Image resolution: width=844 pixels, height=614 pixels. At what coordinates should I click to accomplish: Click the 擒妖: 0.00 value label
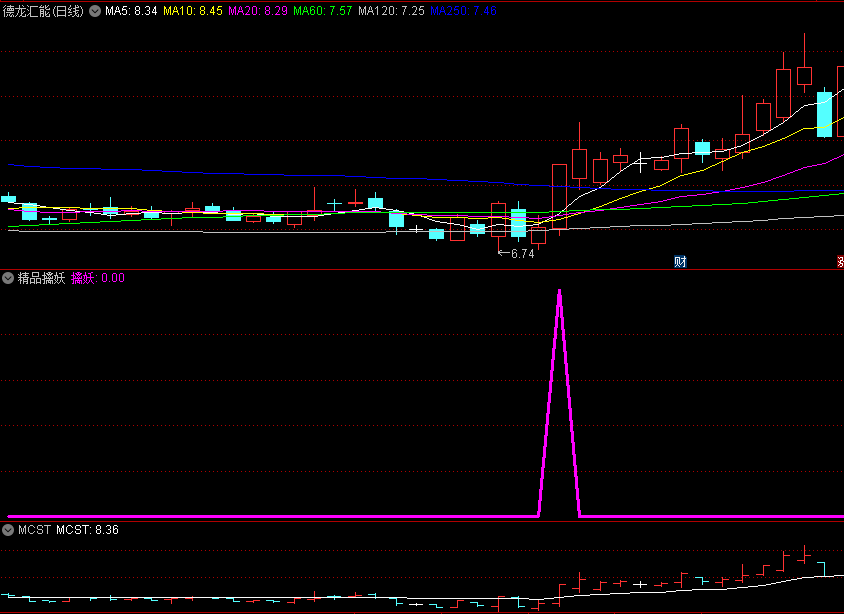point(98,278)
